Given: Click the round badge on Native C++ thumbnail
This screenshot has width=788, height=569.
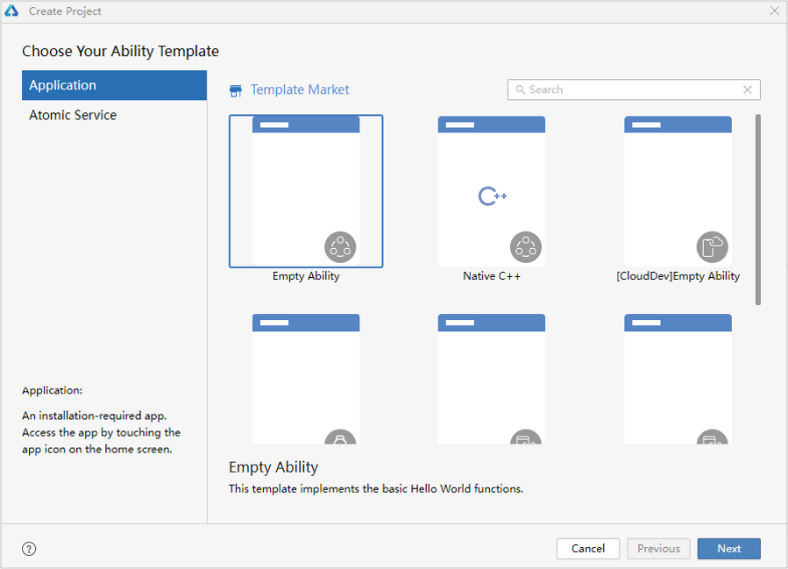Looking at the screenshot, I should [526, 246].
